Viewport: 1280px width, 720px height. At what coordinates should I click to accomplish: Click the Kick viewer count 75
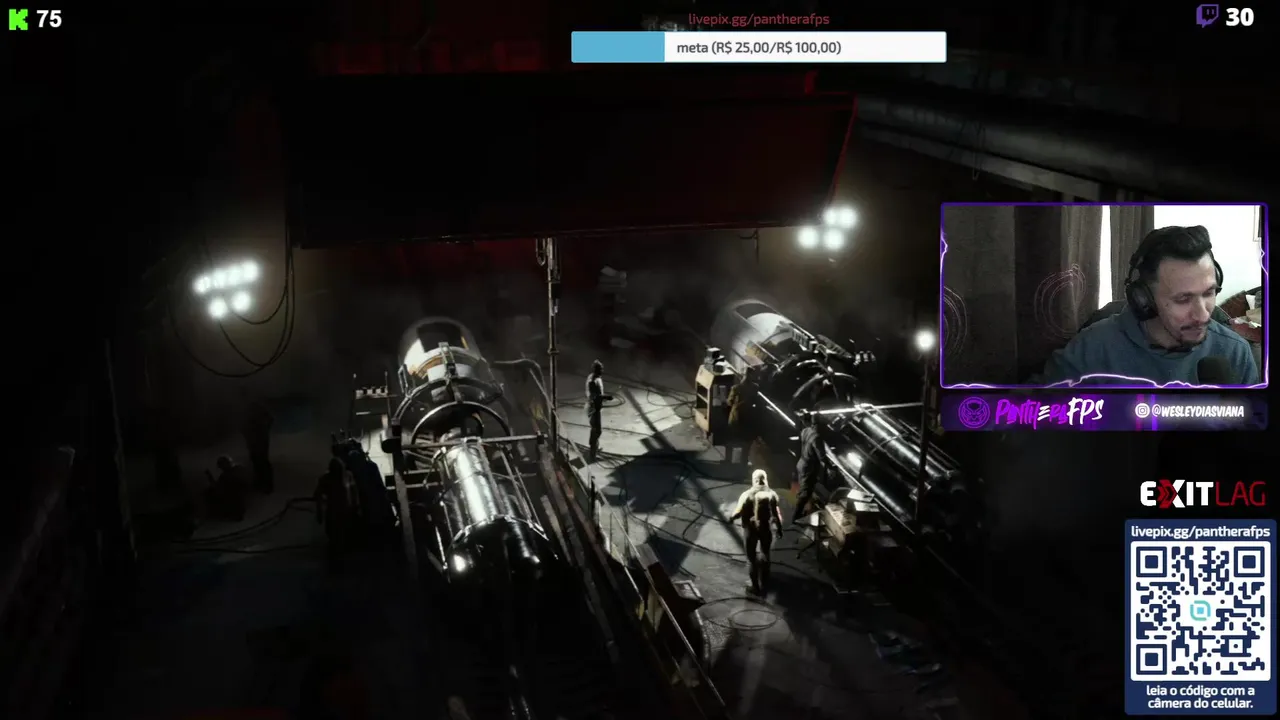[x=49, y=19]
